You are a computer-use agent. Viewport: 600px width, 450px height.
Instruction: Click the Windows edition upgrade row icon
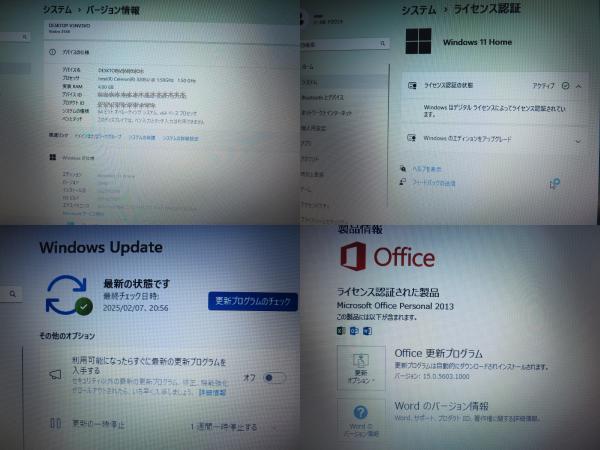click(x=412, y=138)
